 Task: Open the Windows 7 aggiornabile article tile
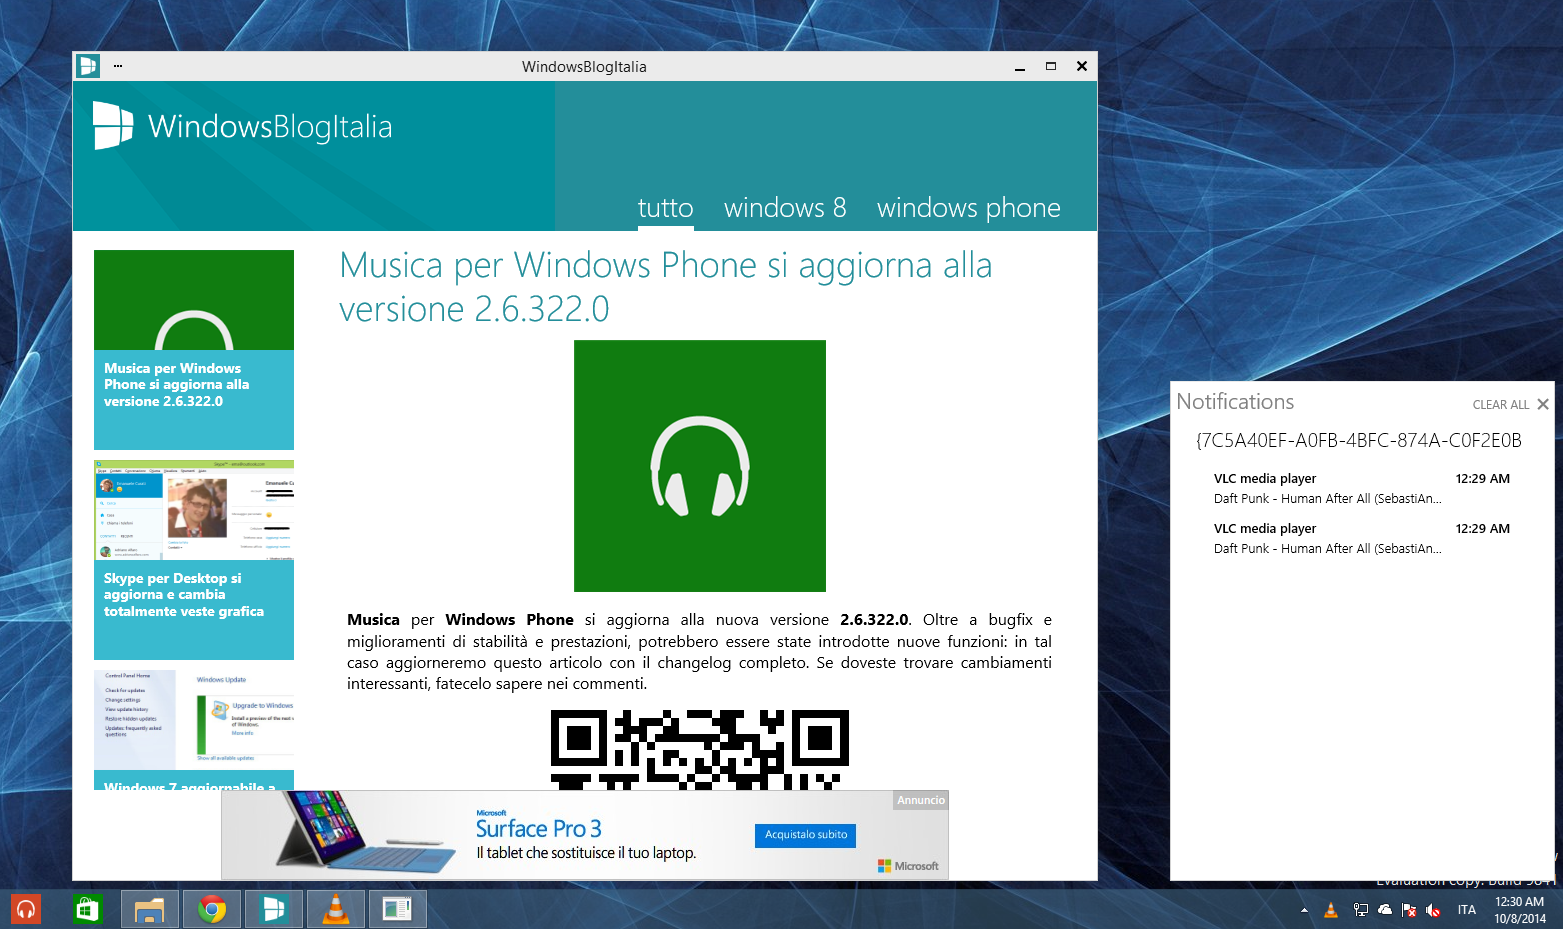point(194,730)
